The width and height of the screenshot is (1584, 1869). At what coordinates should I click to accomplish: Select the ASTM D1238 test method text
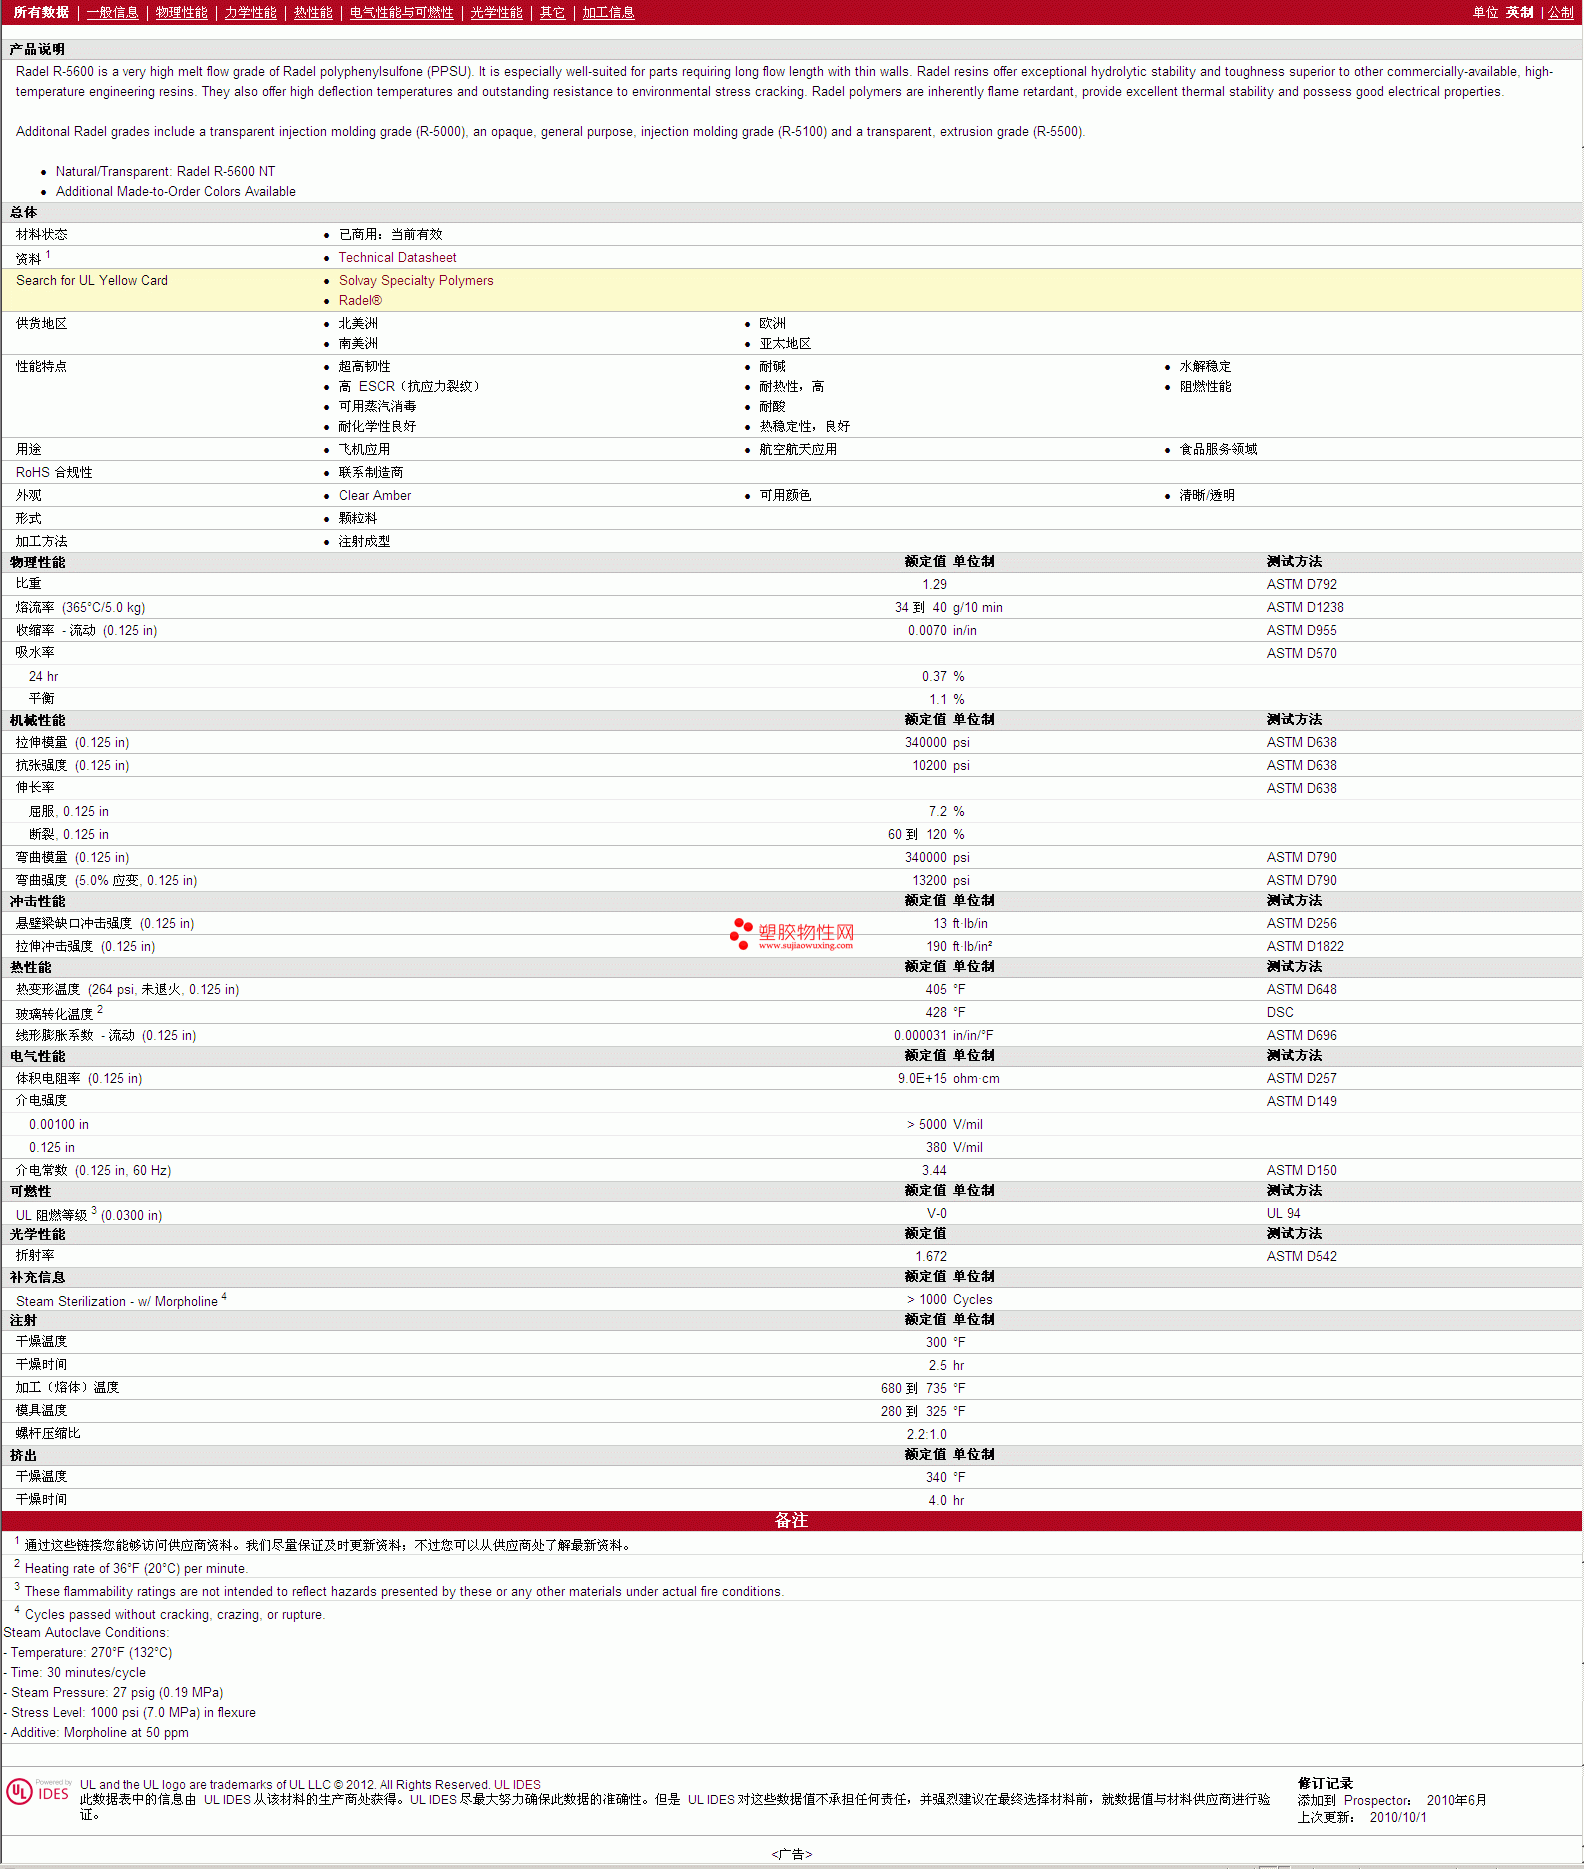click(x=1305, y=607)
